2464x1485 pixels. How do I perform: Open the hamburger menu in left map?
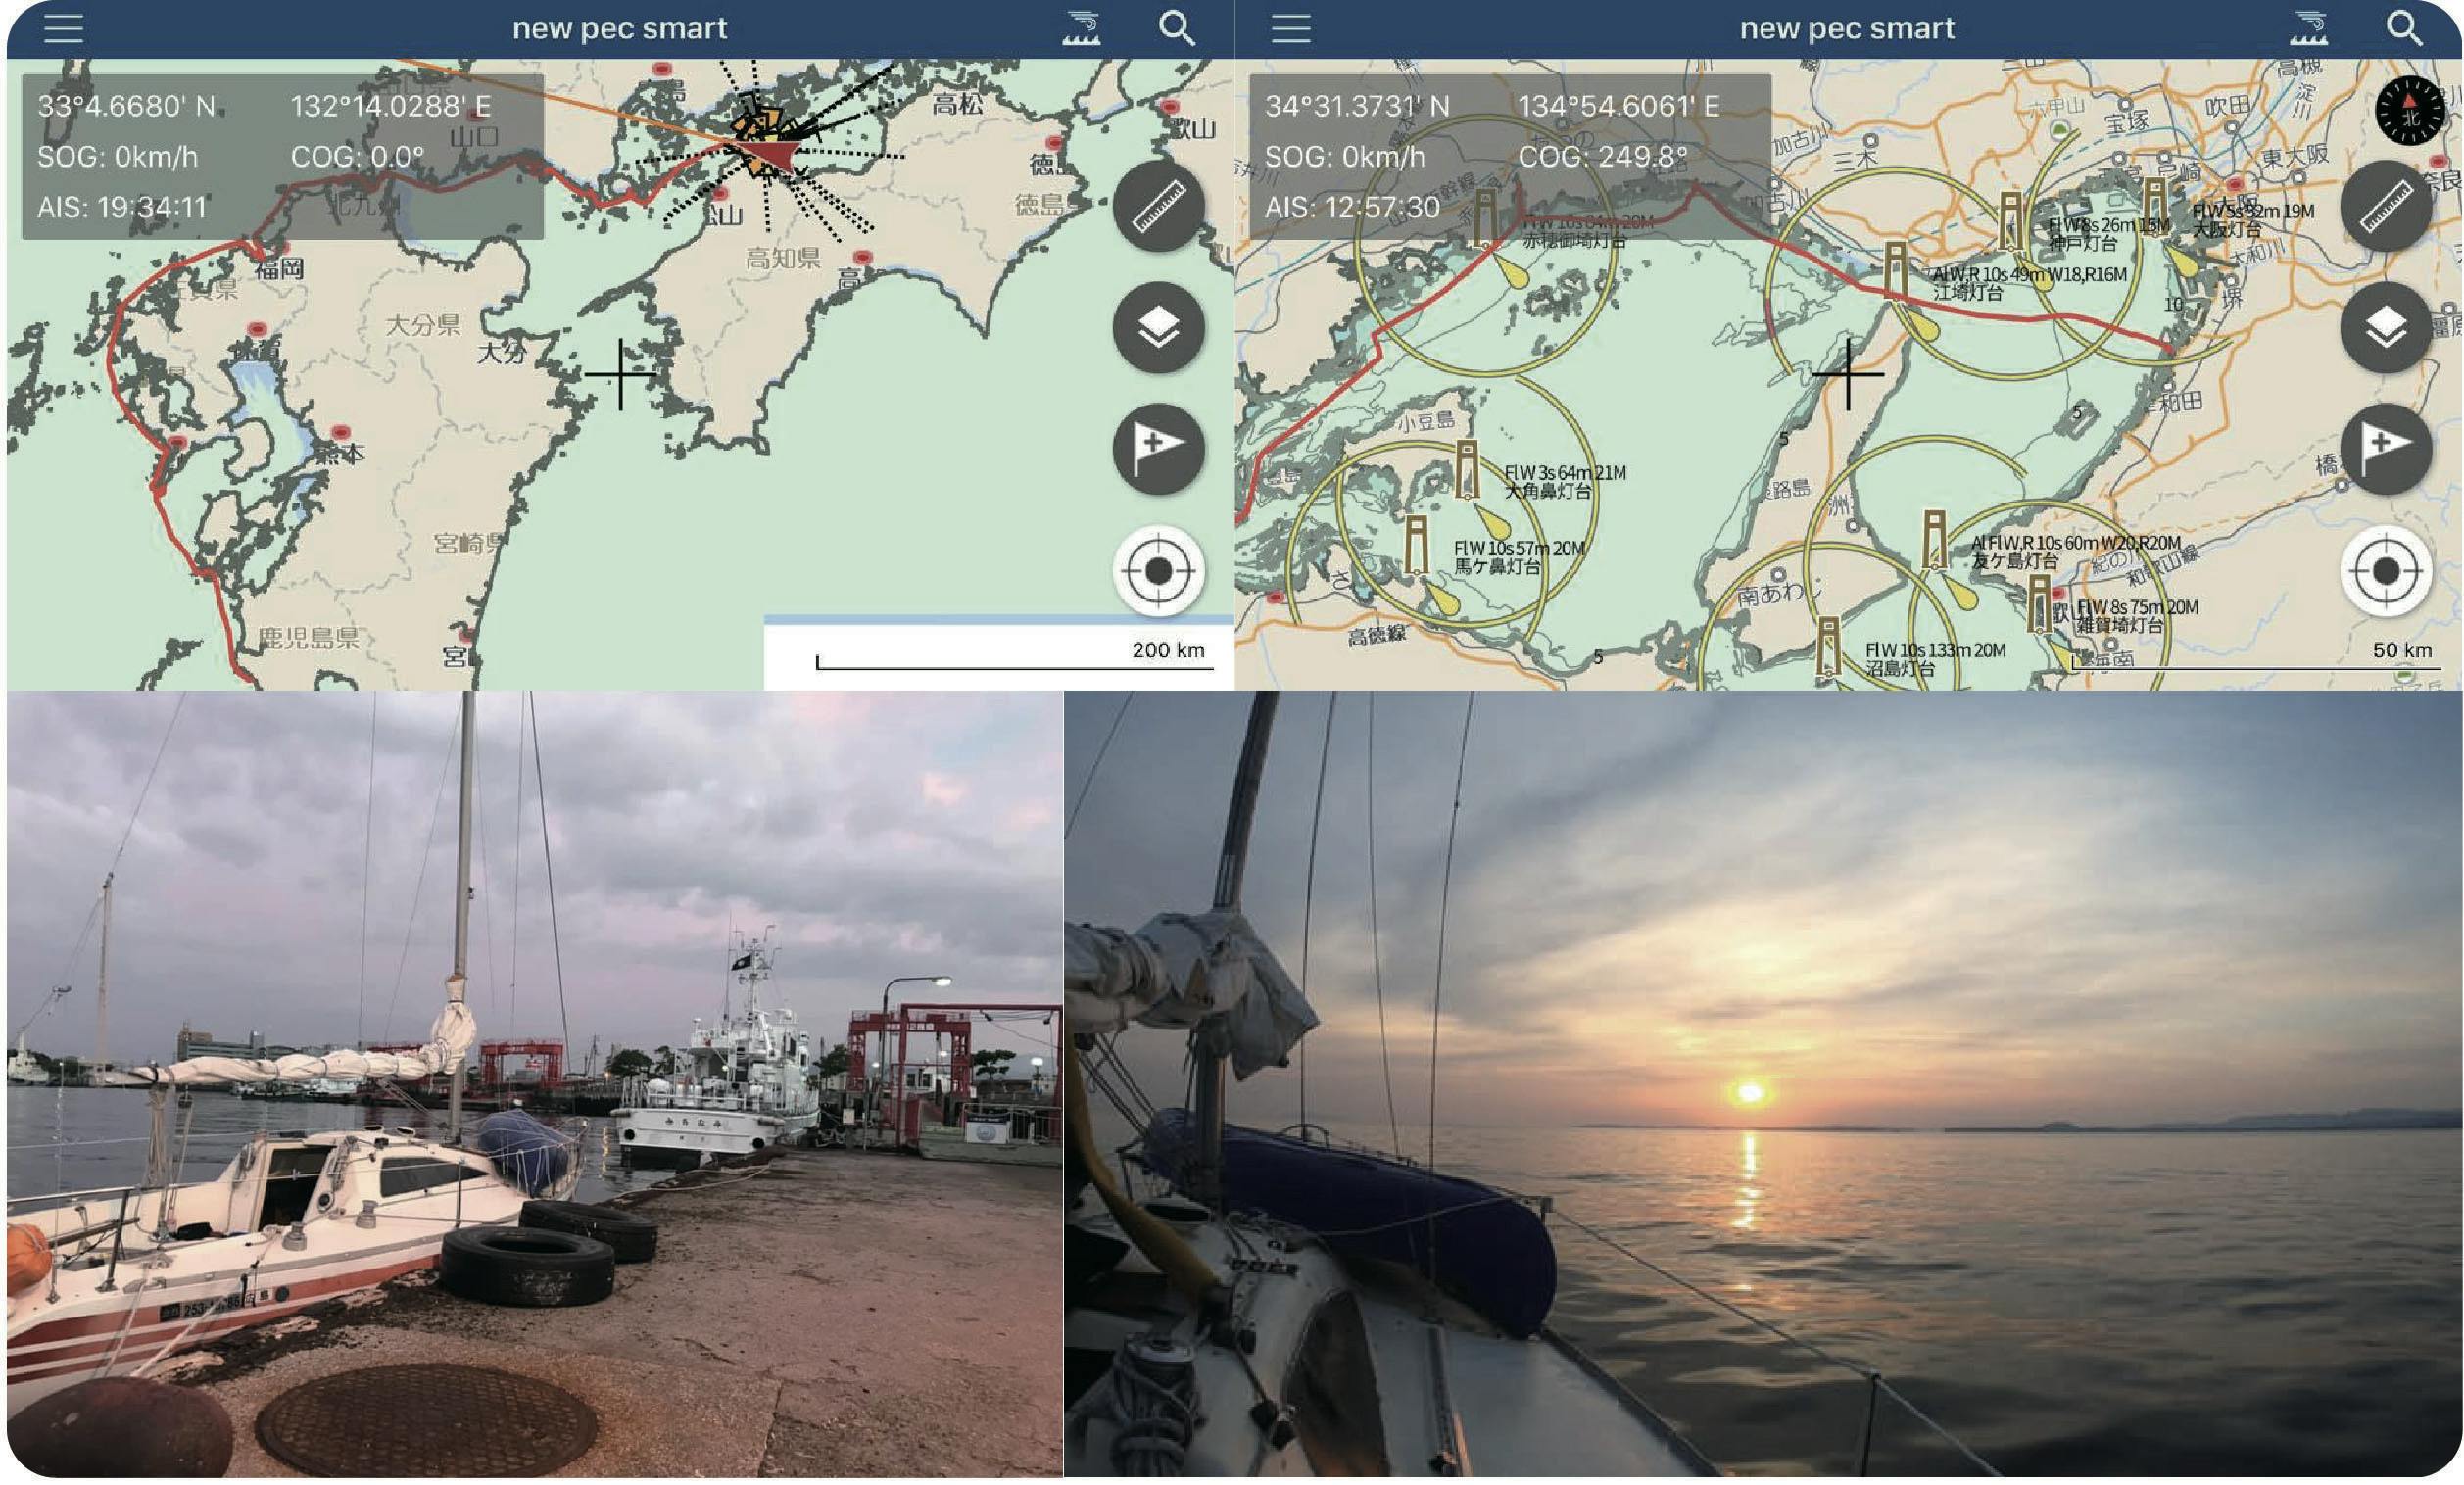pyautogui.click(x=63, y=28)
